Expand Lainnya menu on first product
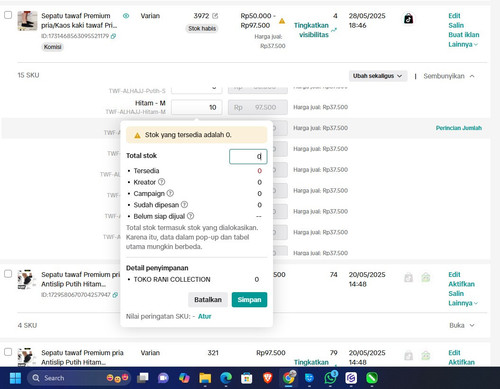The height and width of the screenshot is (389, 500). [x=463, y=44]
